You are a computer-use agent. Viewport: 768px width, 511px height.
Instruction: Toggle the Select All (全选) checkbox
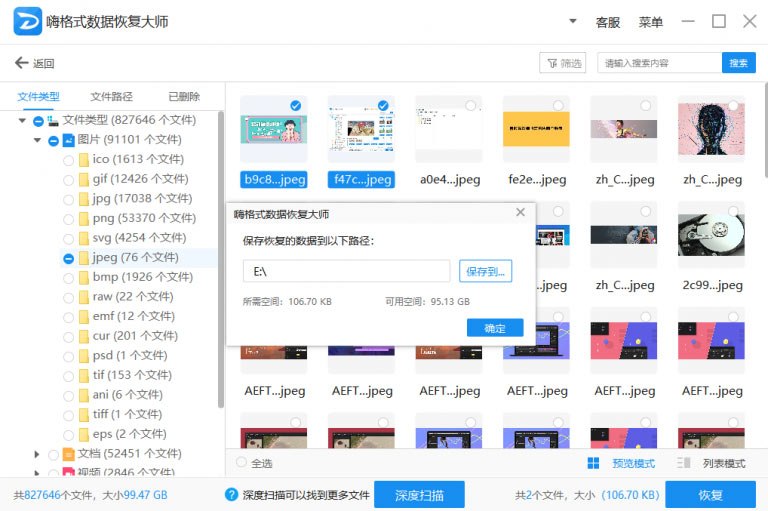click(241, 463)
